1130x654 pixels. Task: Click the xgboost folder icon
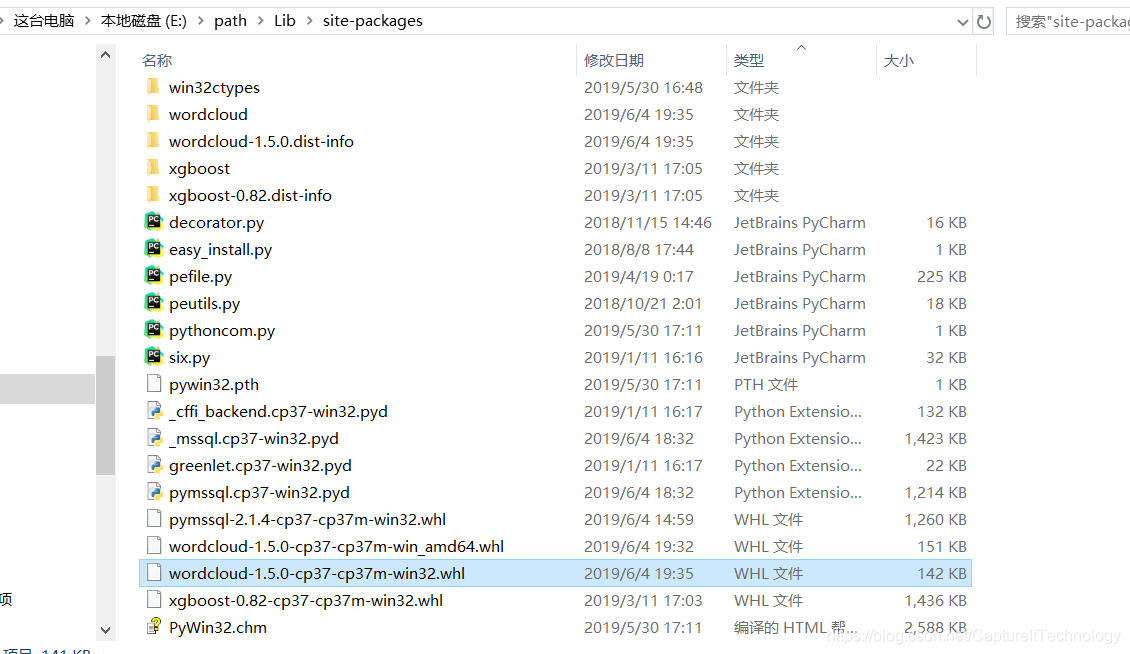click(x=153, y=168)
